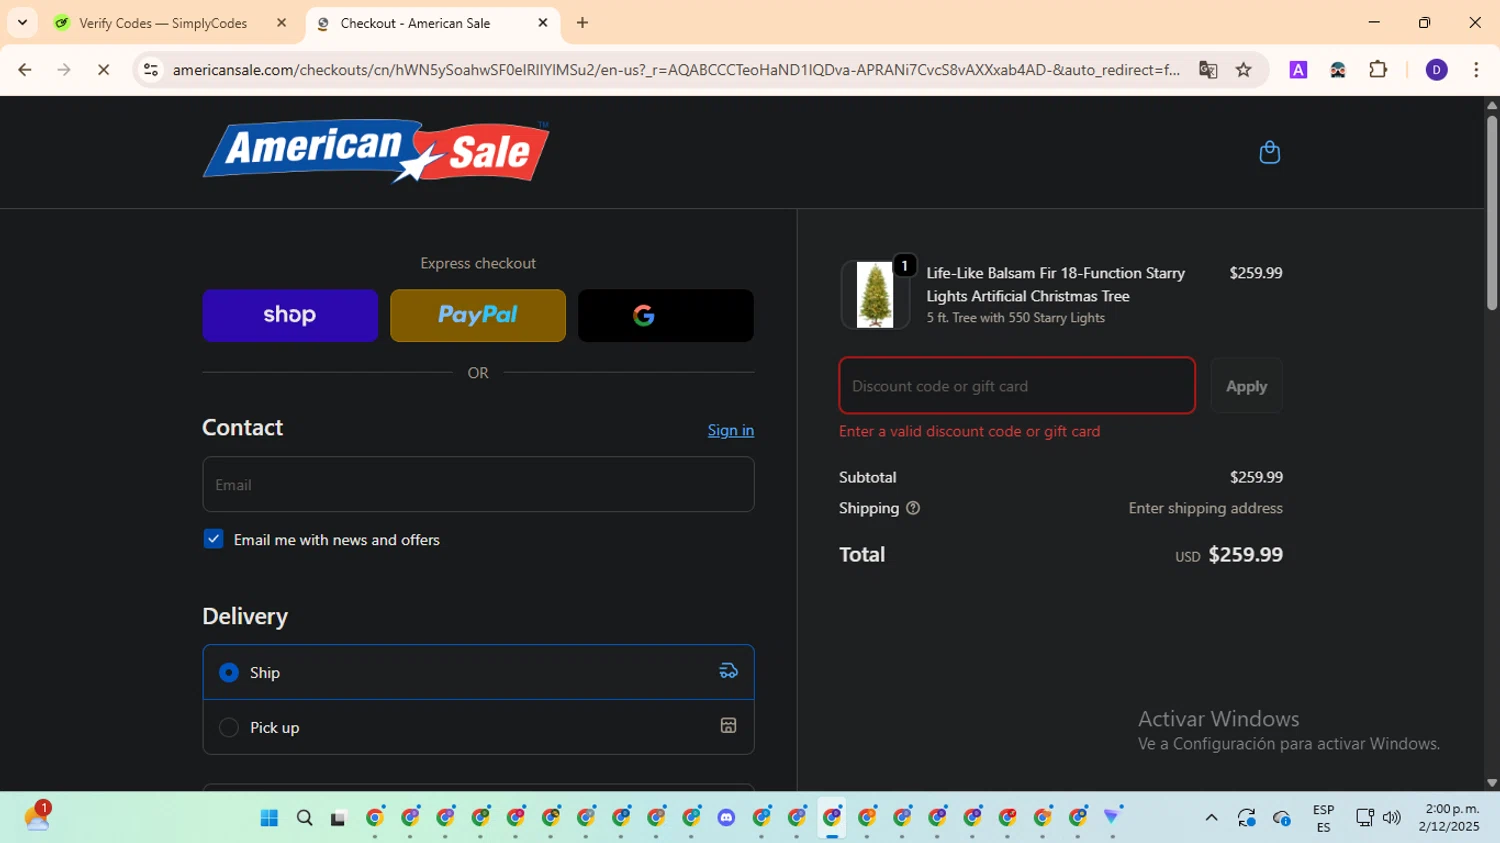Viewport: 1500px width, 843px height.
Task: Open the clock showing 2:00 p. m.
Action: [1449, 818]
